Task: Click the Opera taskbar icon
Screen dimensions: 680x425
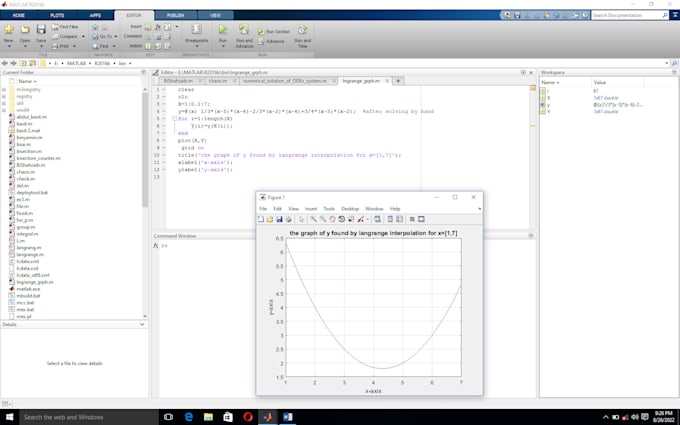Action: [x=248, y=417]
